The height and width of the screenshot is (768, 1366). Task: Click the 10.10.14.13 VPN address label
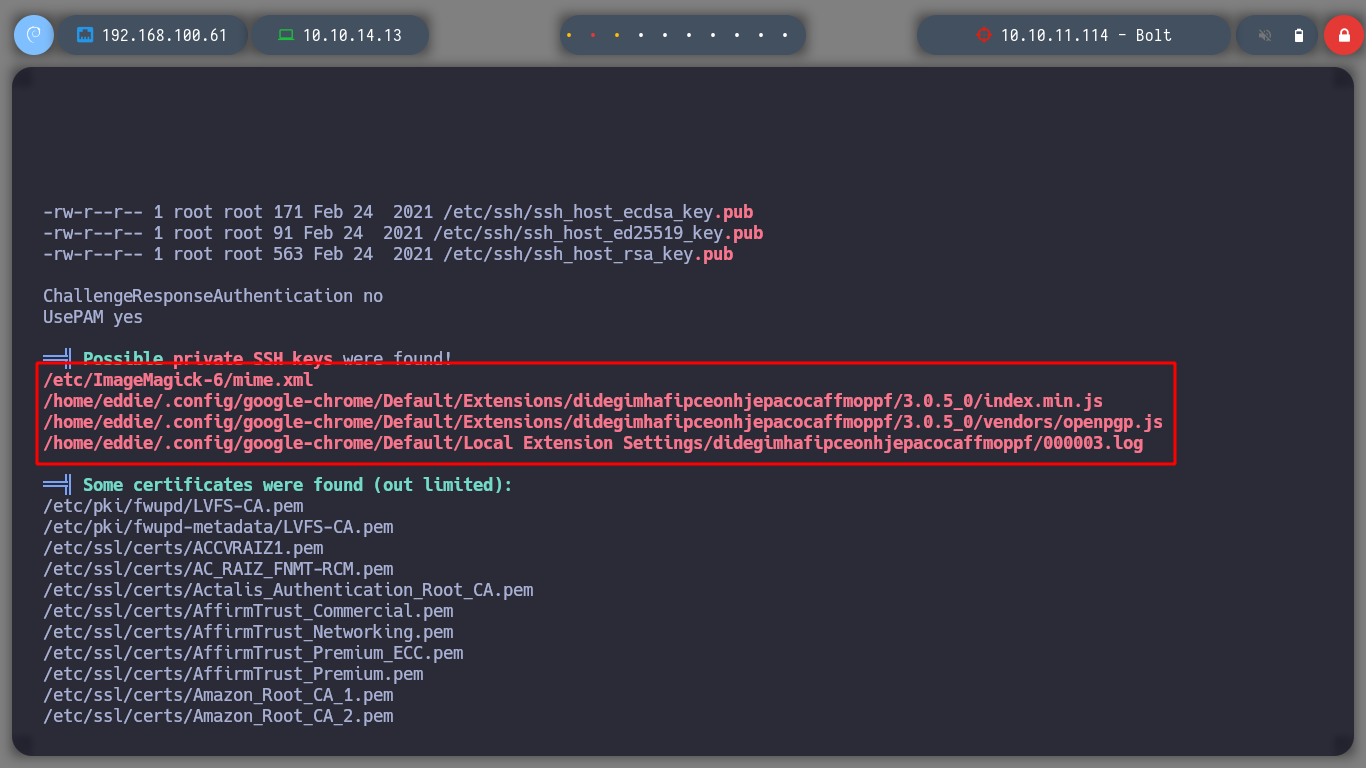tap(352, 35)
